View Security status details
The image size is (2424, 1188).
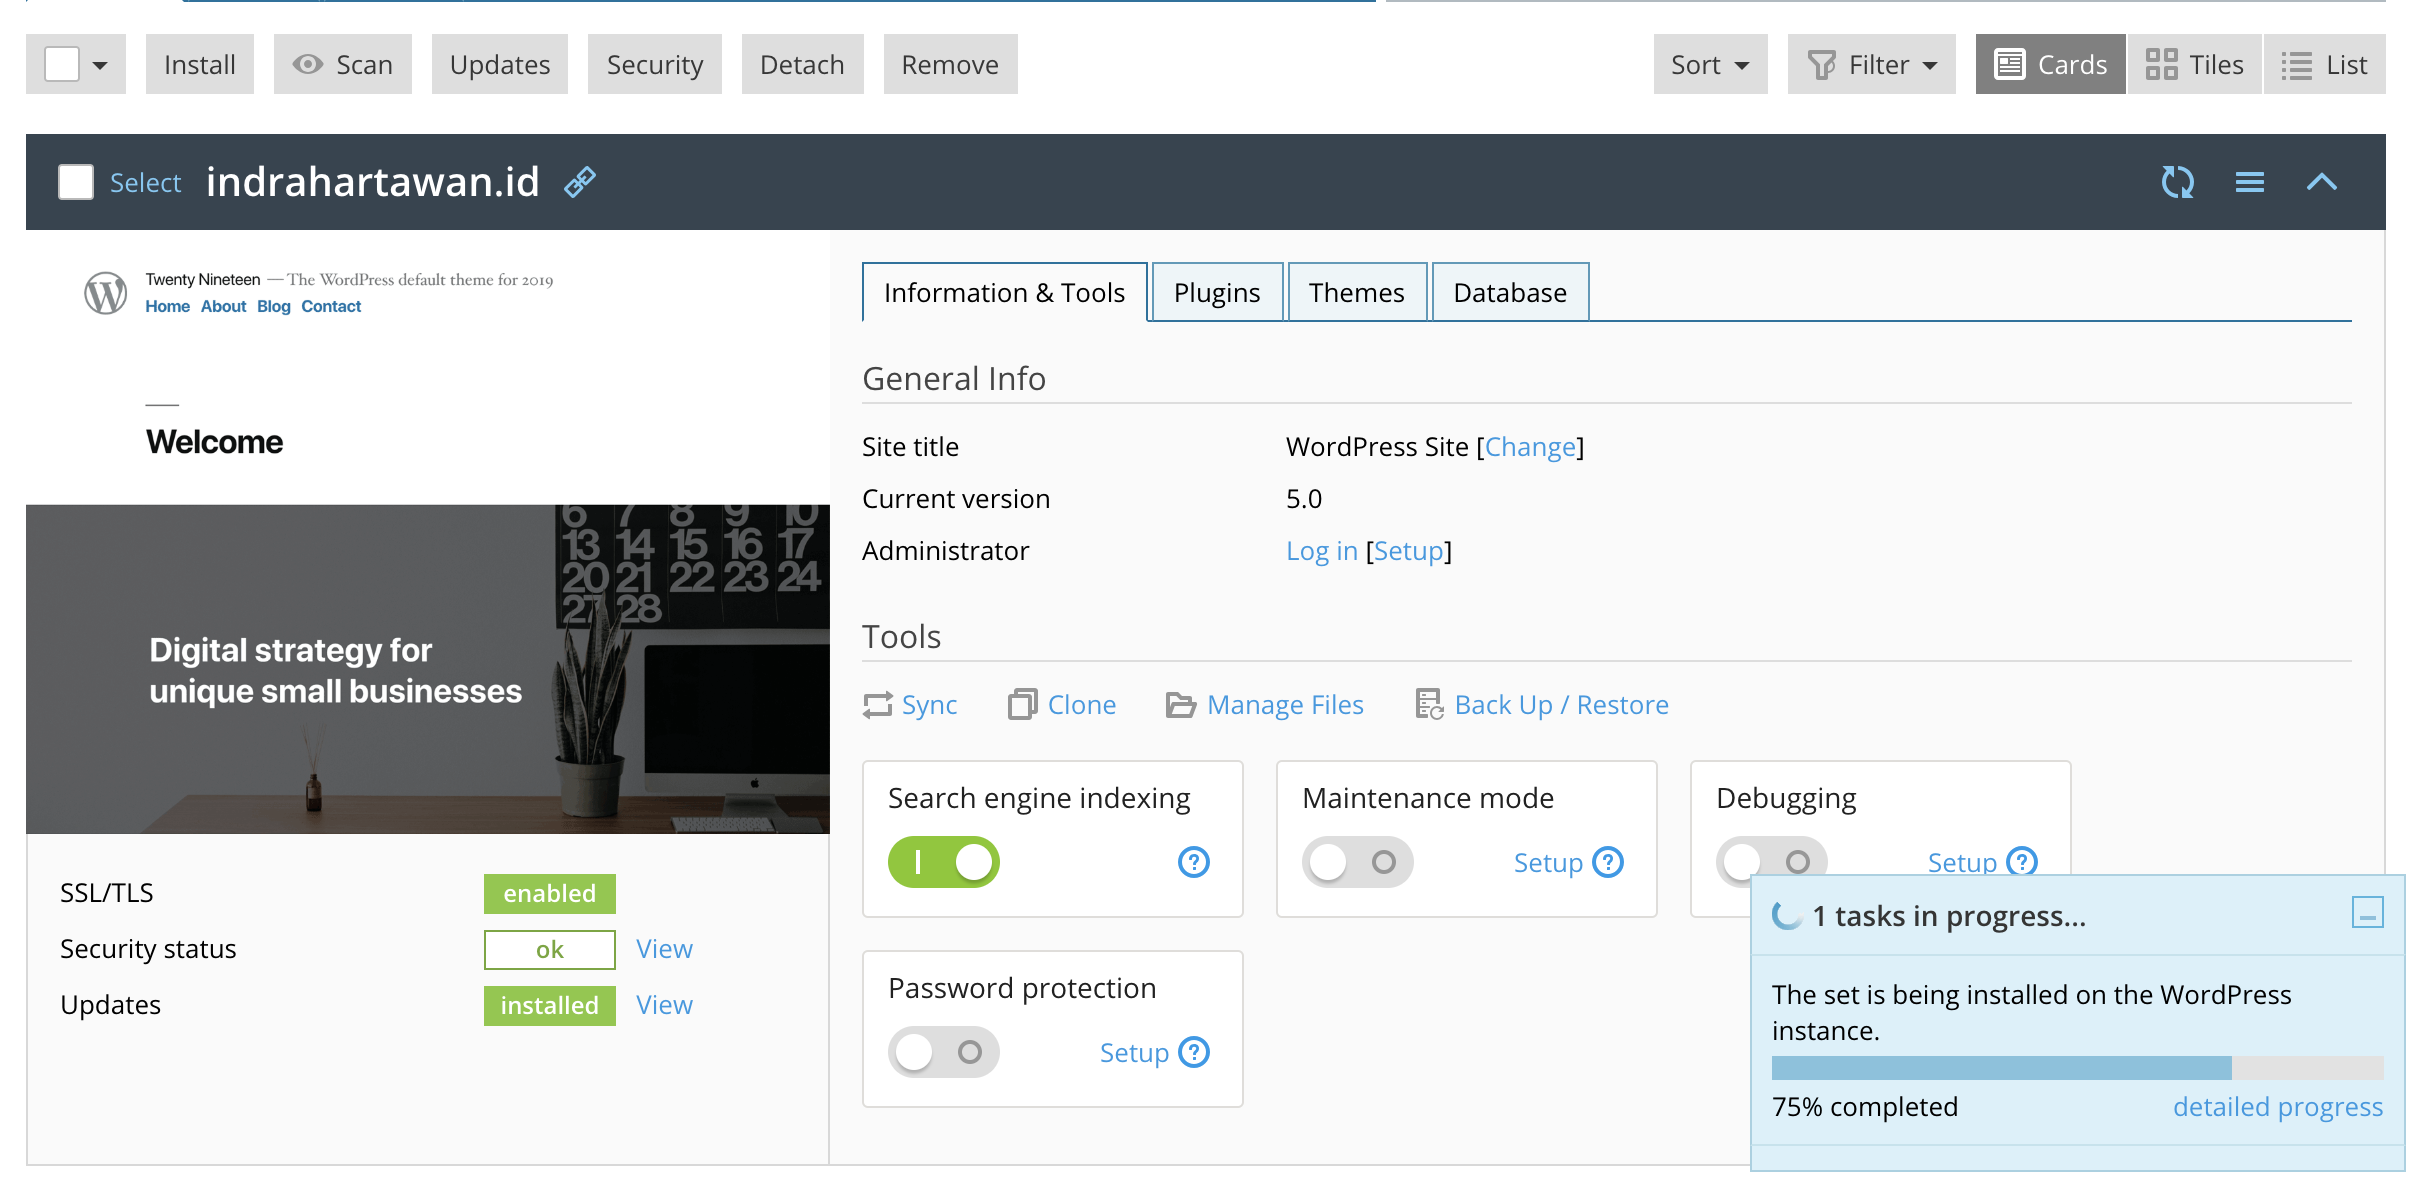pyautogui.click(x=664, y=949)
